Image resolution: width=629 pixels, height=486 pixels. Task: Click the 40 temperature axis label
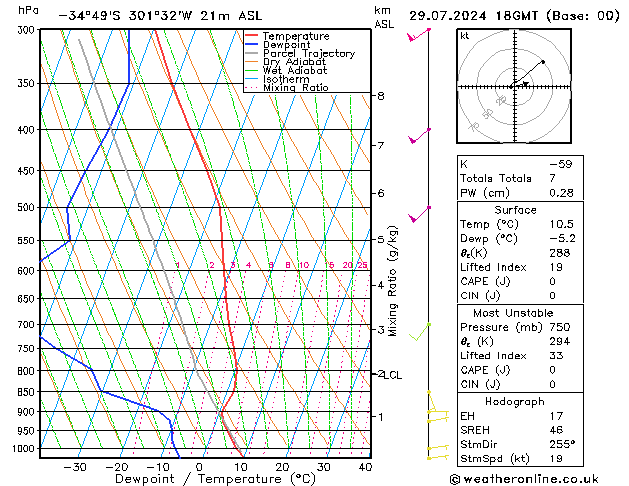pos(365,467)
